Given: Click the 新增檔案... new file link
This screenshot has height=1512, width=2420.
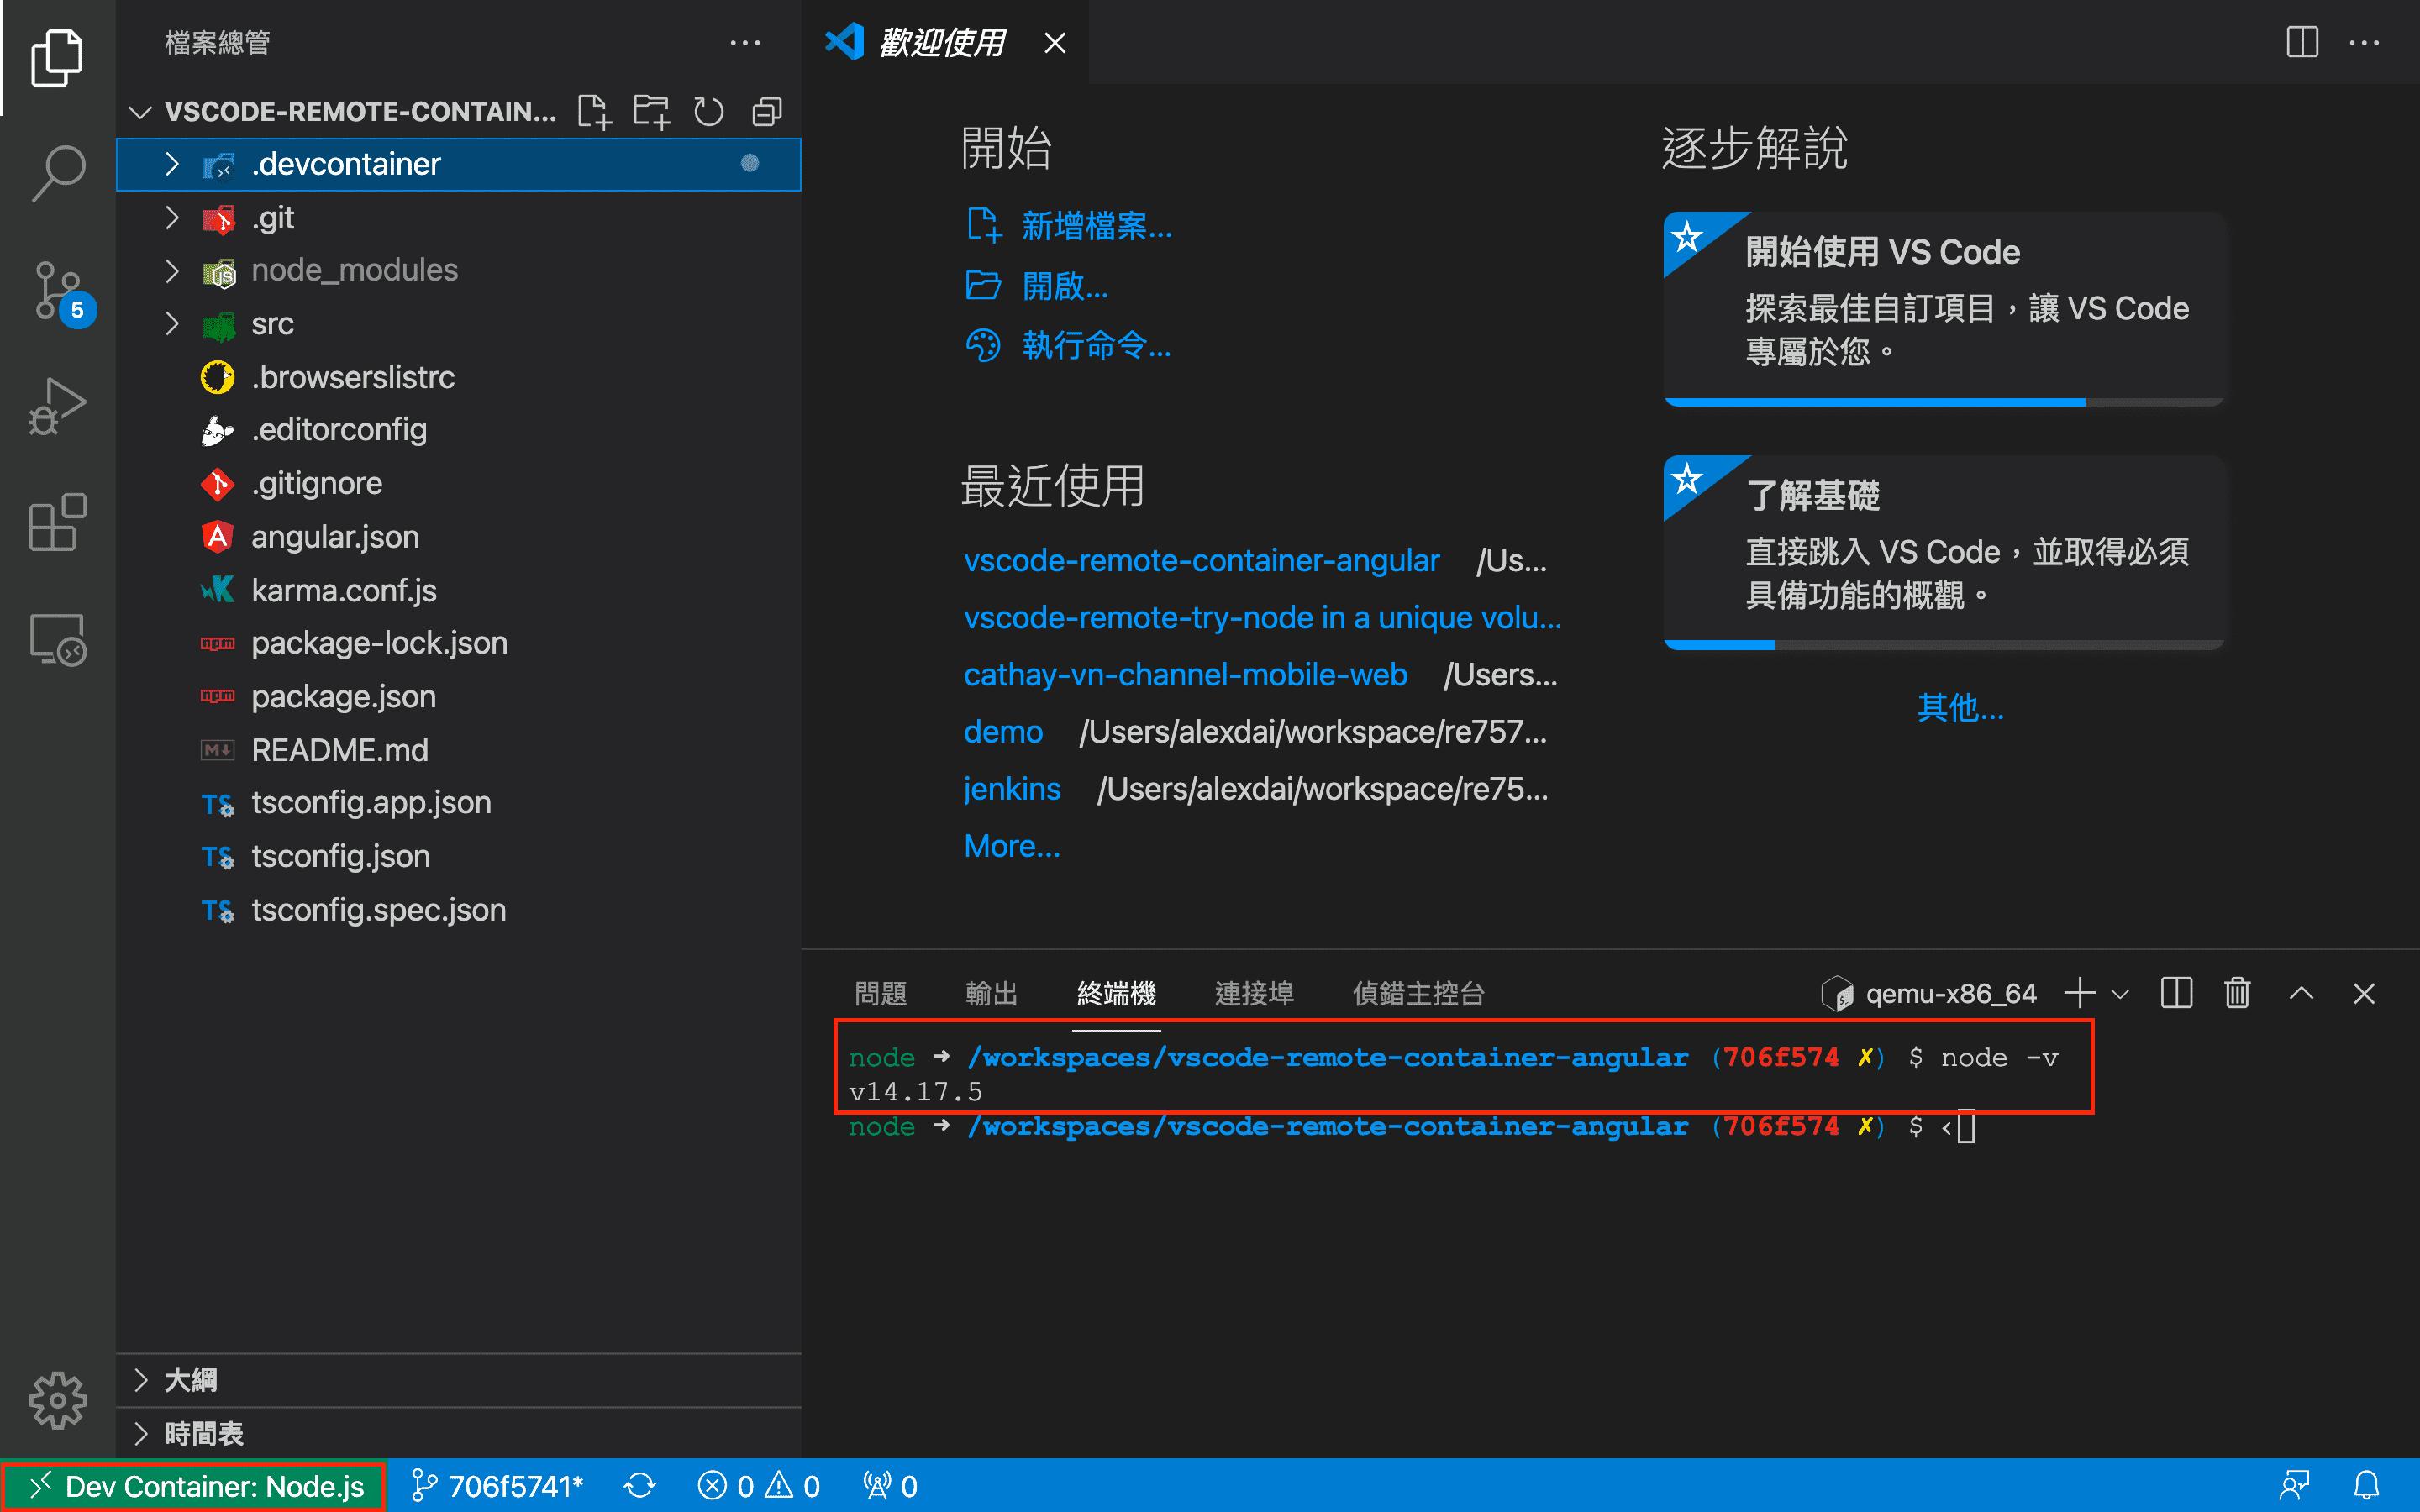Looking at the screenshot, I should click(x=1068, y=226).
